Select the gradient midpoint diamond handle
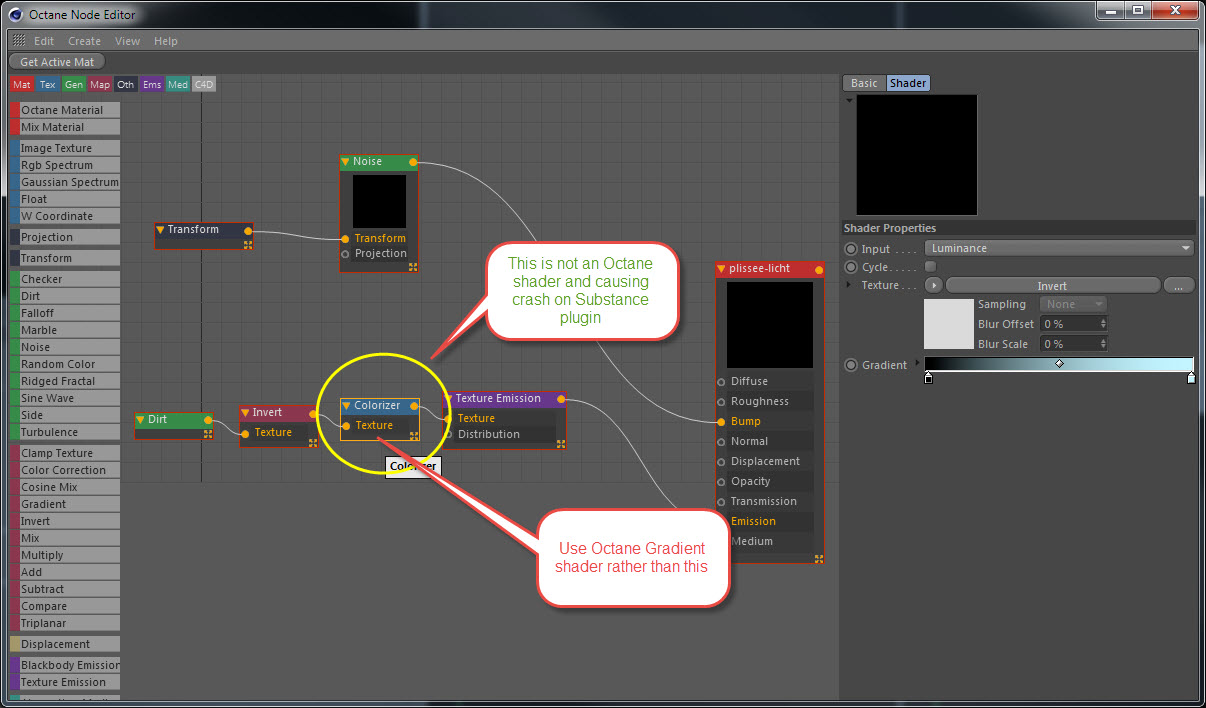The width and height of the screenshot is (1206, 708). (x=1059, y=363)
